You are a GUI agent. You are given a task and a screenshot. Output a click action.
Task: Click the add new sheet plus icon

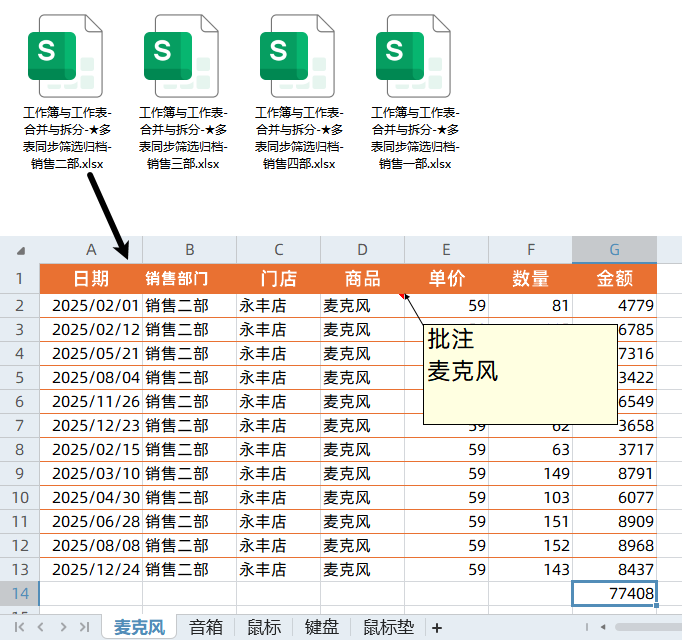pos(436,627)
